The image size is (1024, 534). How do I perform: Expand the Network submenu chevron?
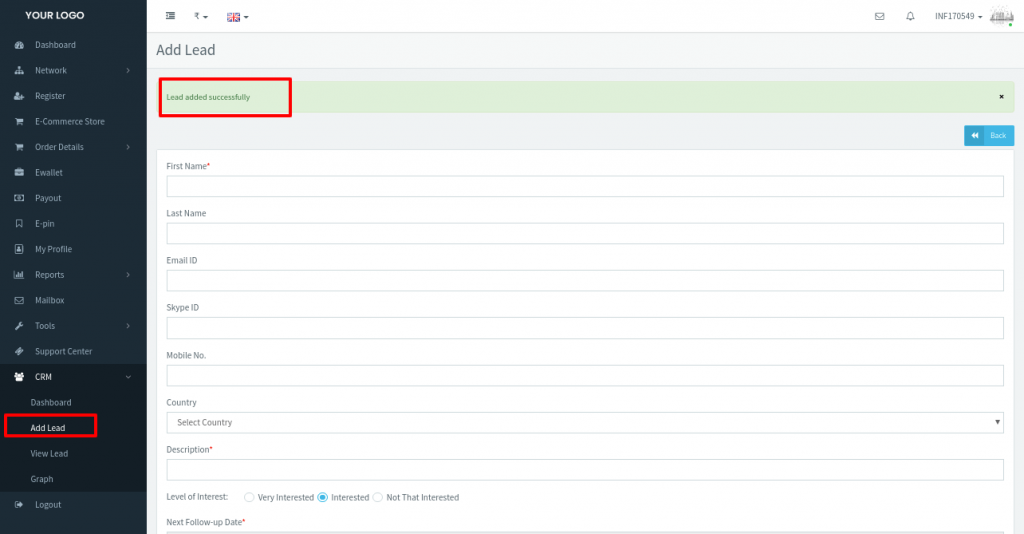pos(128,71)
